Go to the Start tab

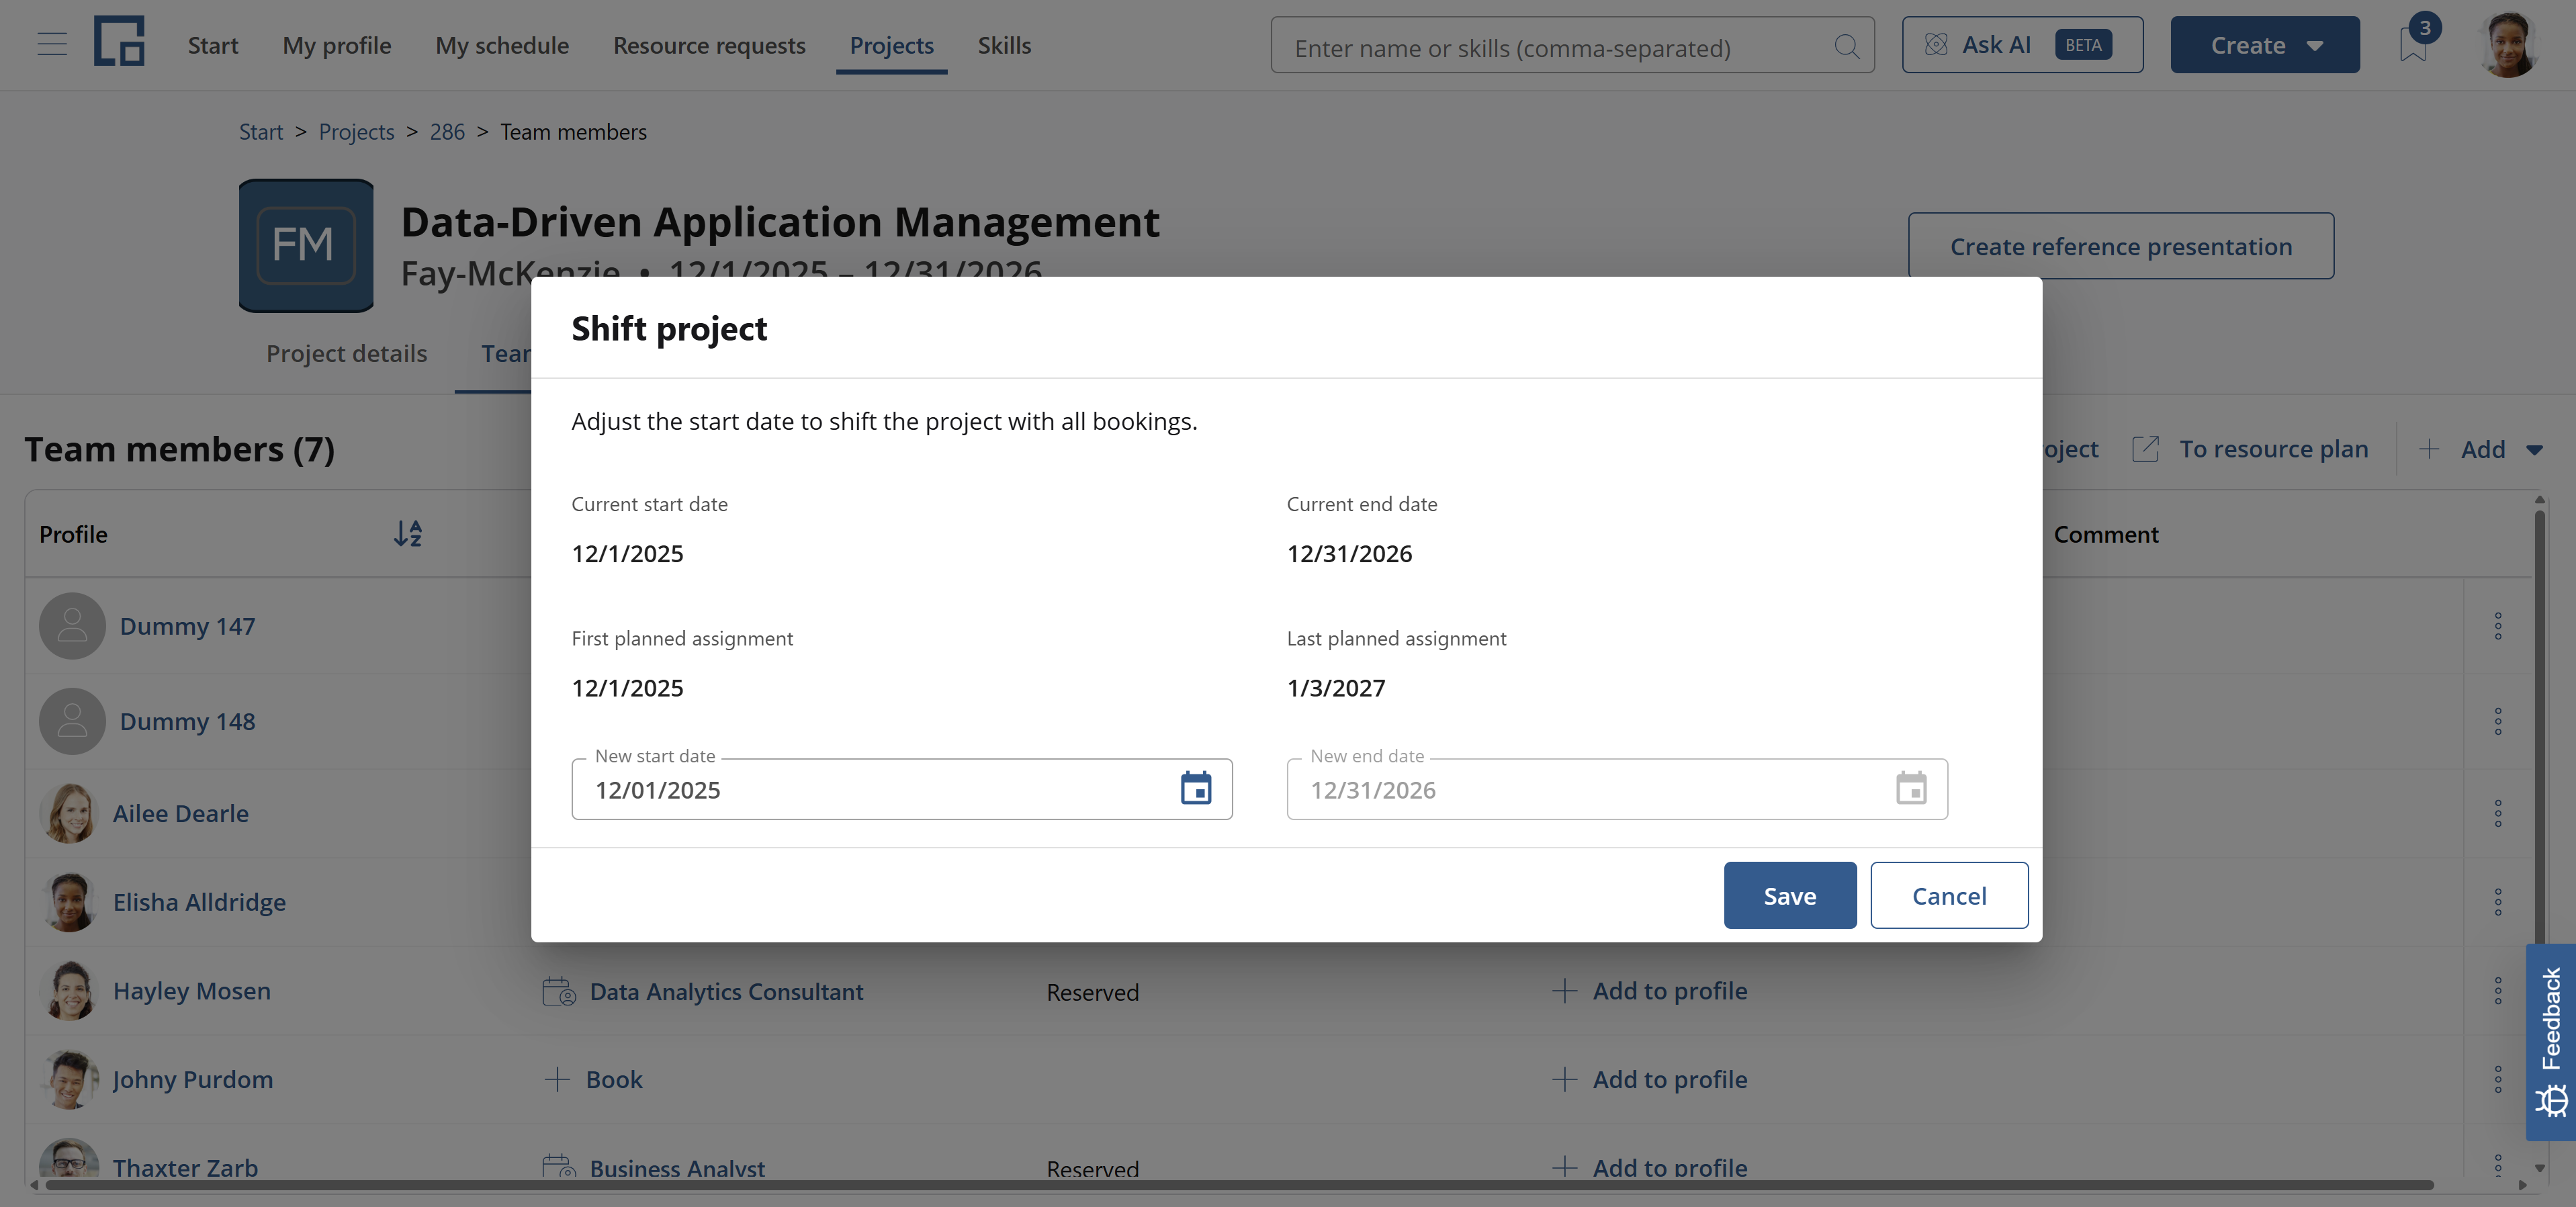click(x=212, y=45)
